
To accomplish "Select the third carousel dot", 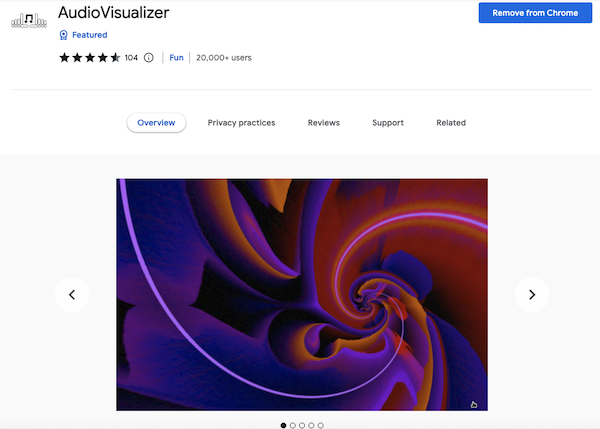I will pyautogui.click(x=302, y=425).
